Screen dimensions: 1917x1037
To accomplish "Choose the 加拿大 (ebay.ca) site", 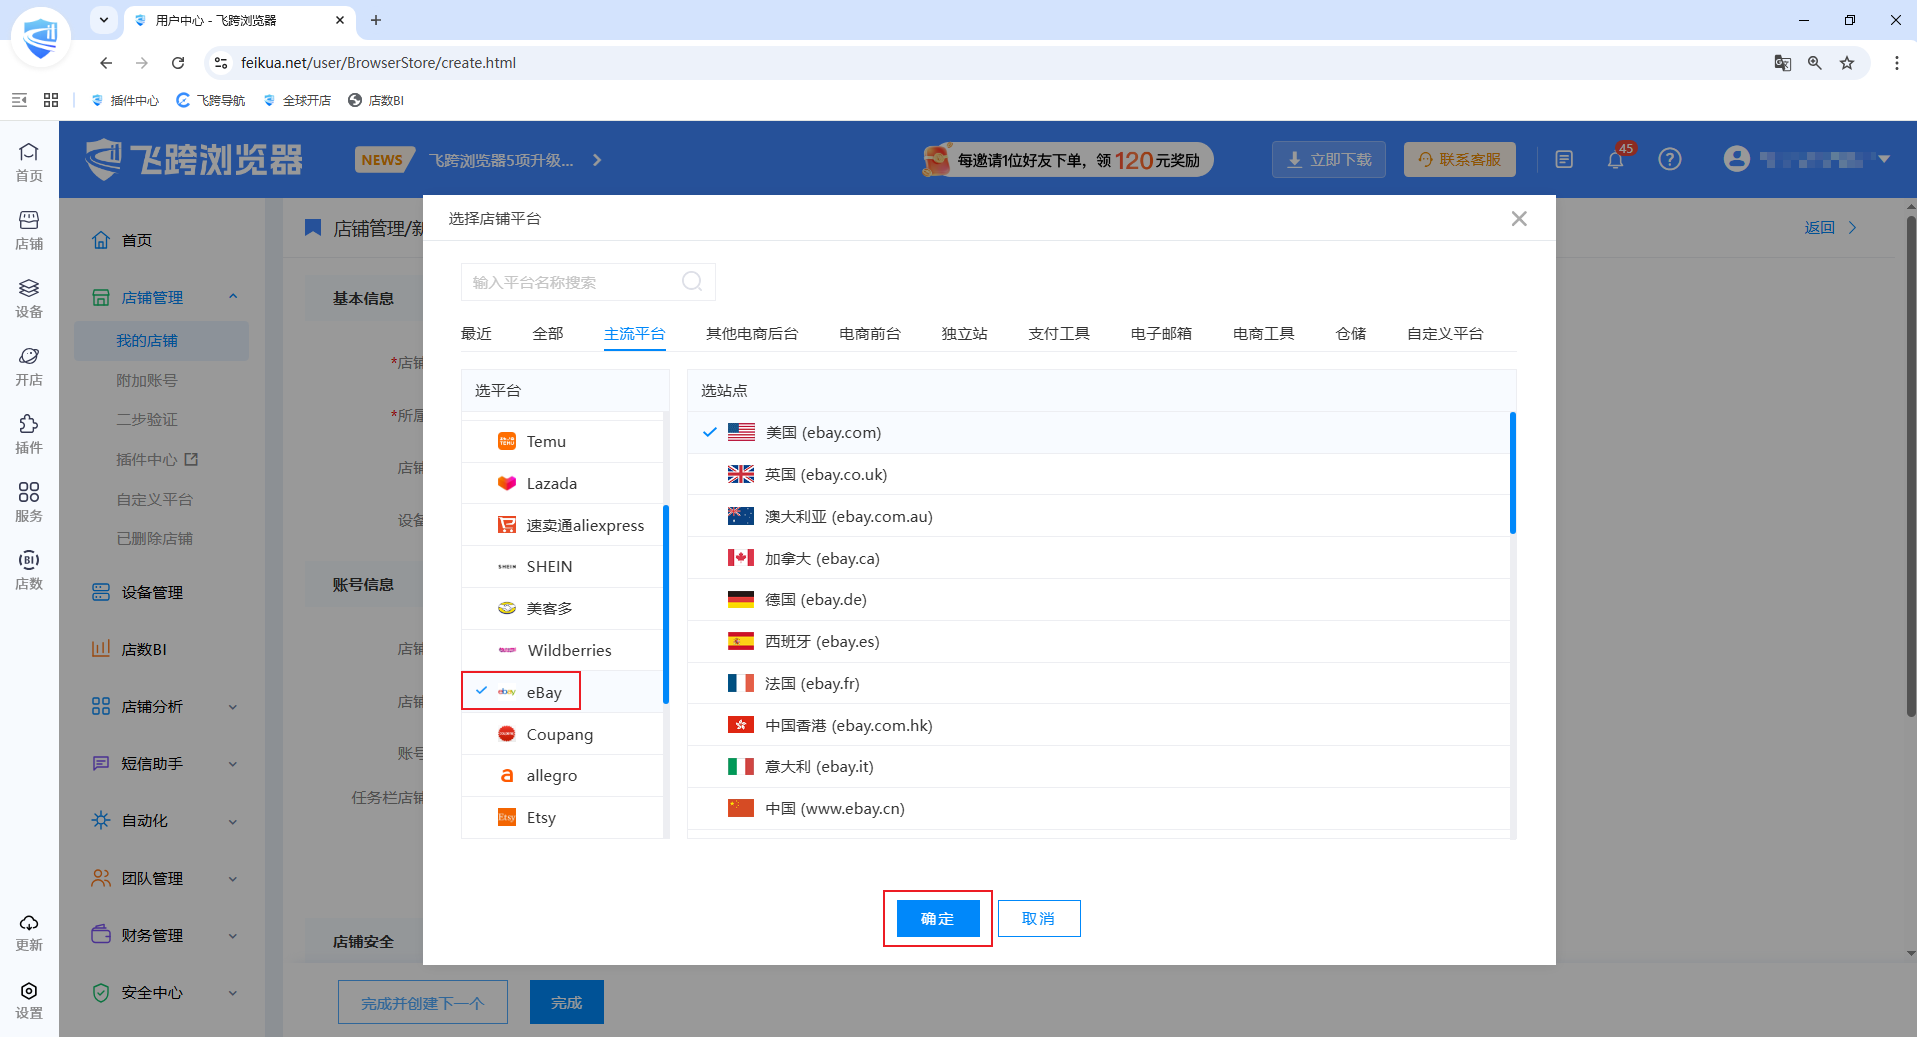I will (1099, 558).
